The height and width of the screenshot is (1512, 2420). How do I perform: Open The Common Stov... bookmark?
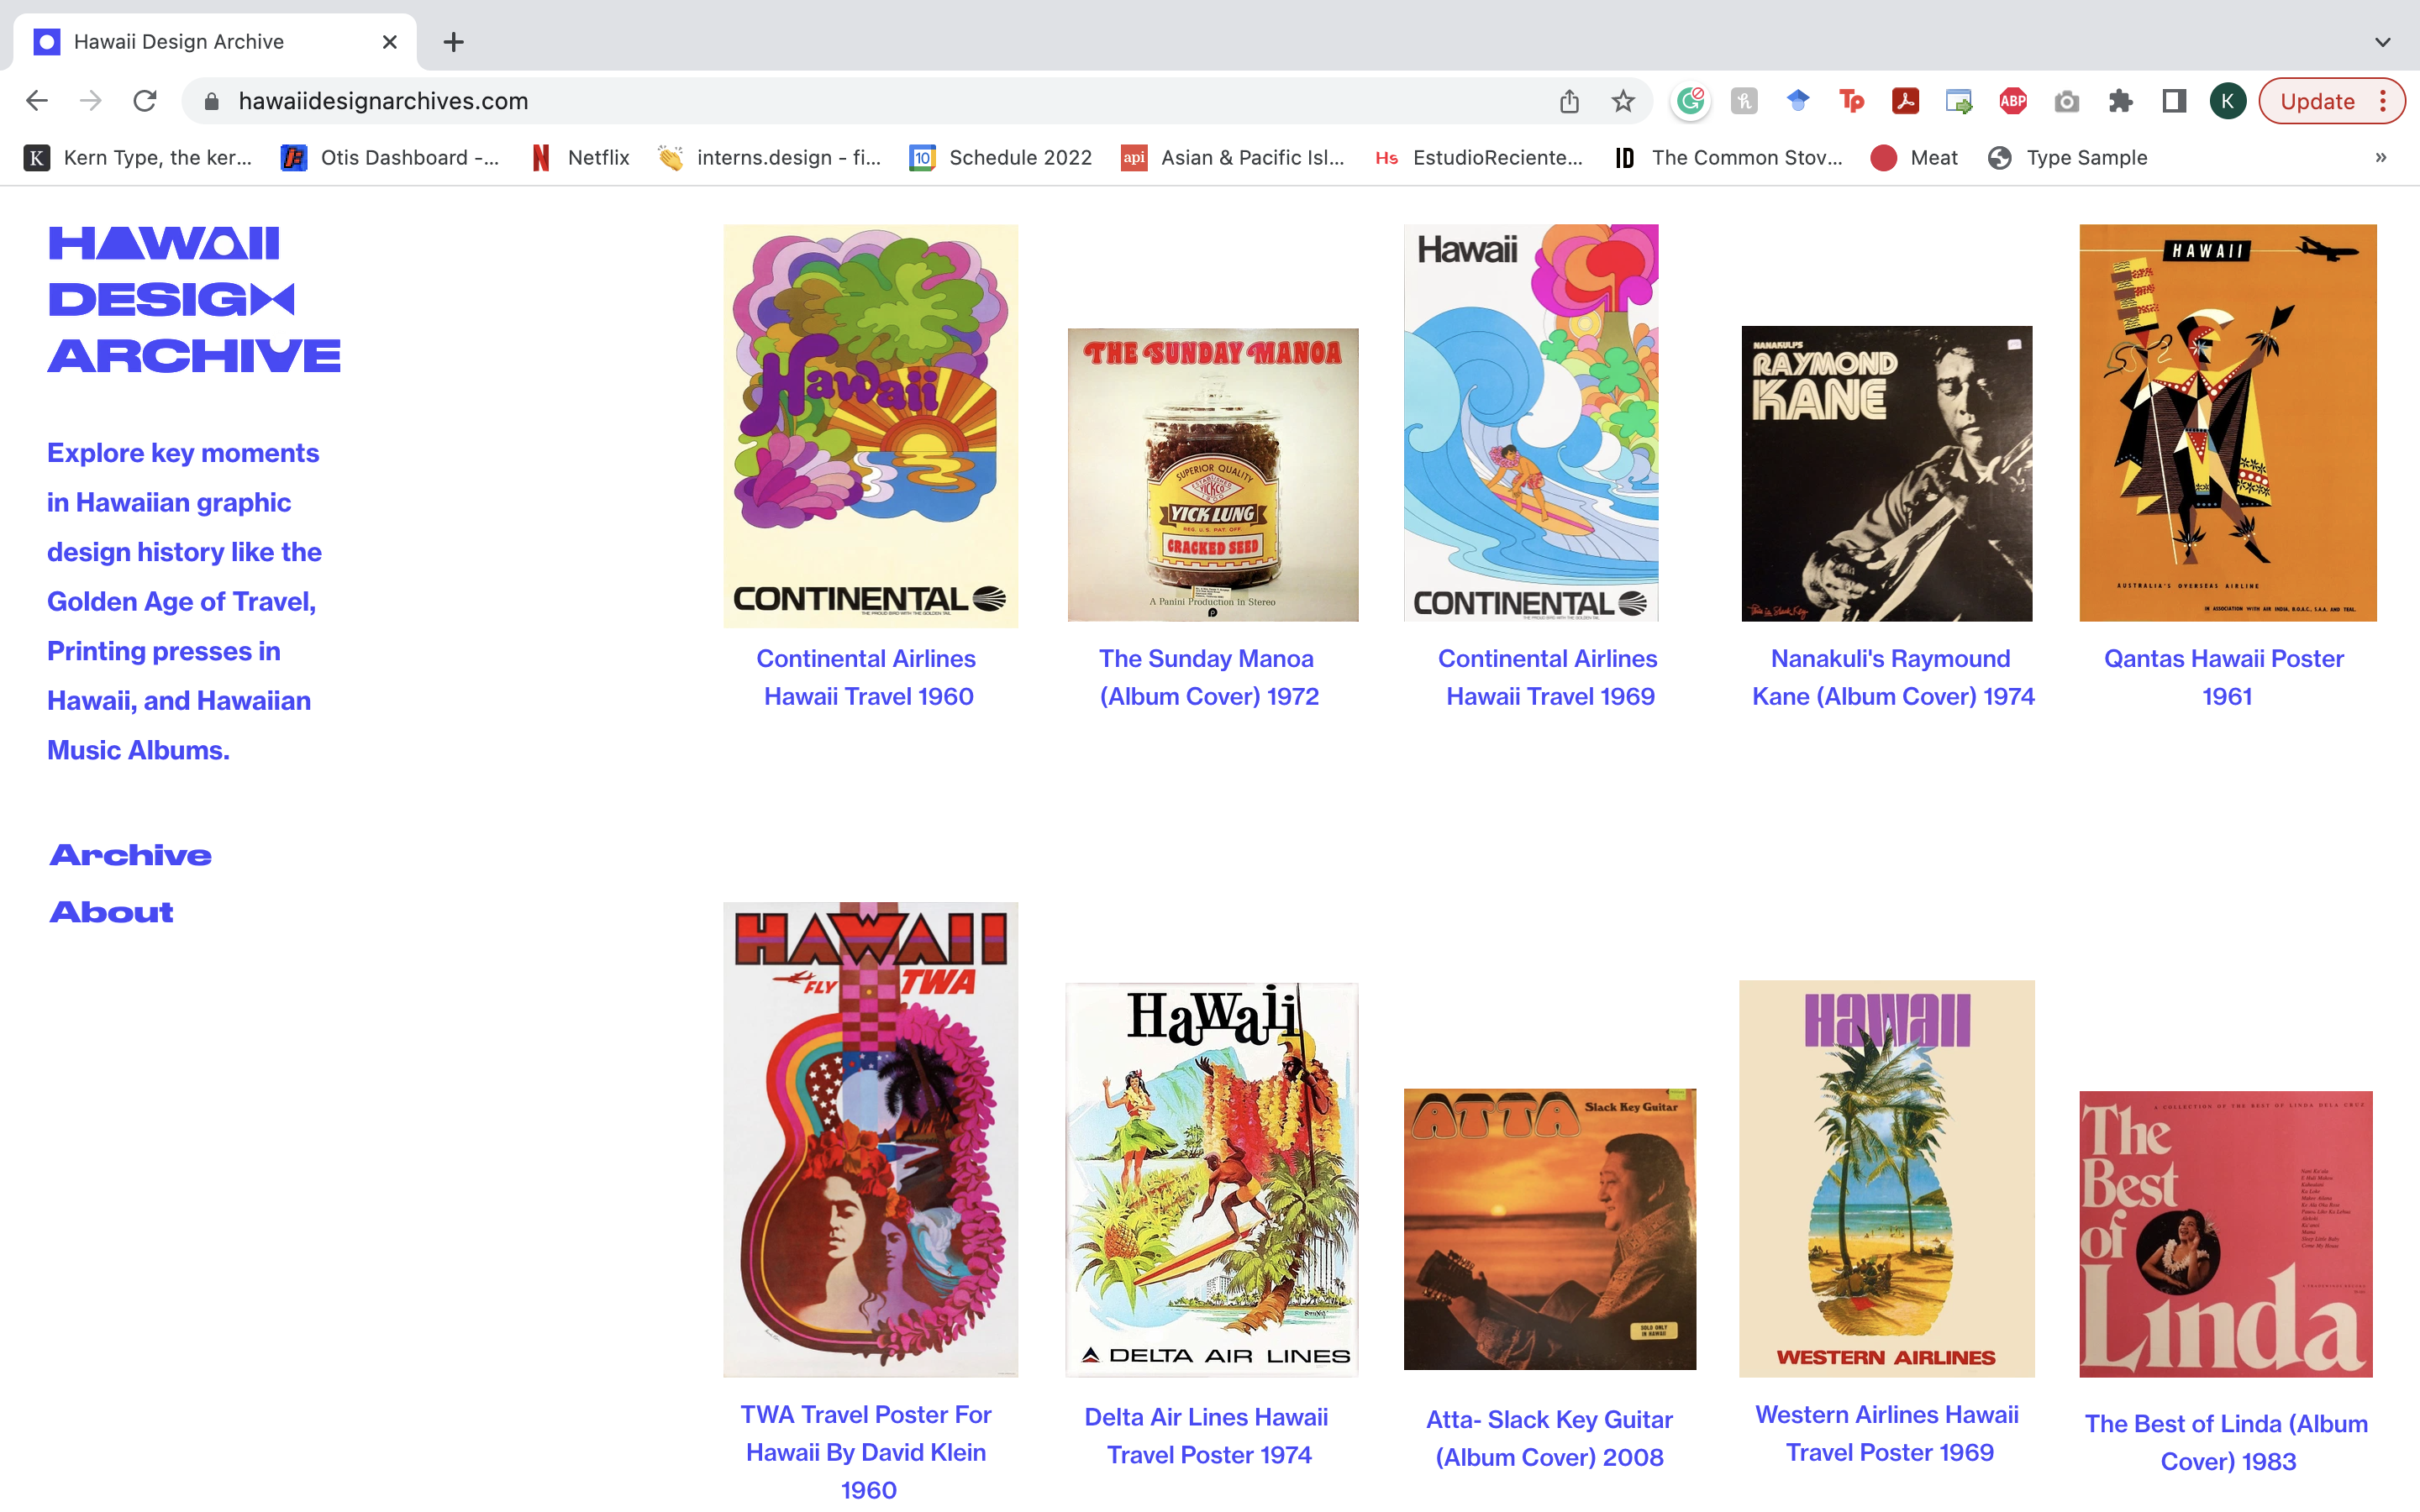(x=1728, y=157)
